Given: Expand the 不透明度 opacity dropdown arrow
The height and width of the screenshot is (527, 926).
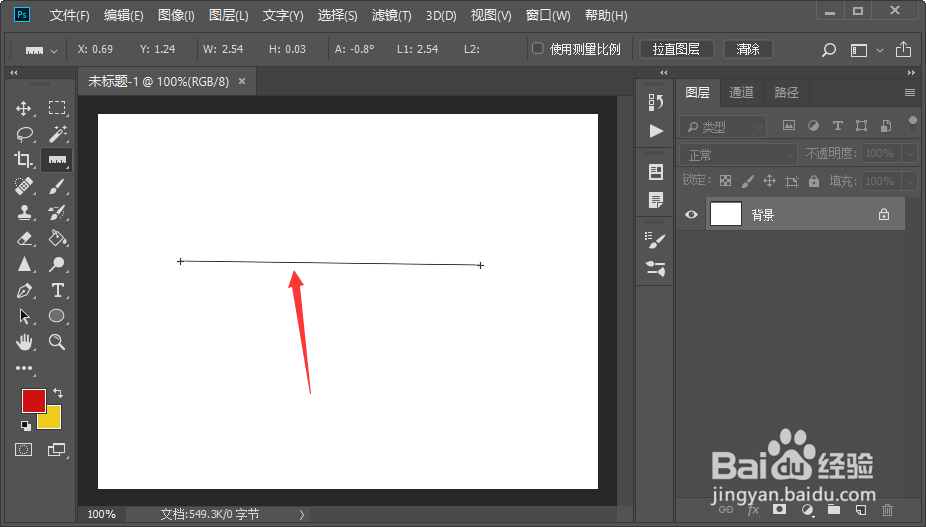Looking at the screenshot, I should point(909,154).
